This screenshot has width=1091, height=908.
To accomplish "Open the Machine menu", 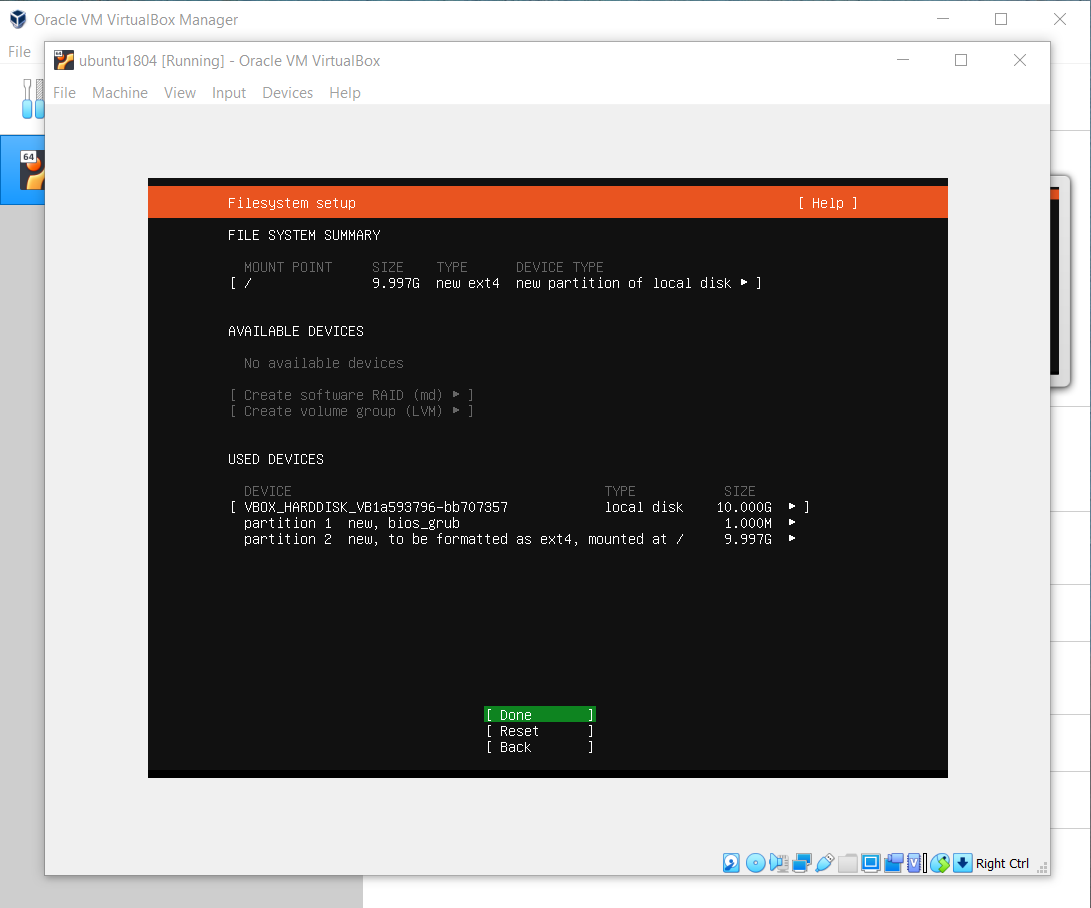I will (x=120, y=92).
